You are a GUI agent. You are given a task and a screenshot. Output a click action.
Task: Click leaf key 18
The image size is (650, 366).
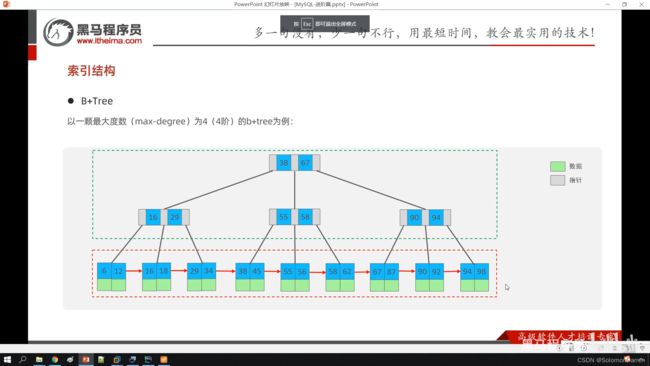(164, 271)
